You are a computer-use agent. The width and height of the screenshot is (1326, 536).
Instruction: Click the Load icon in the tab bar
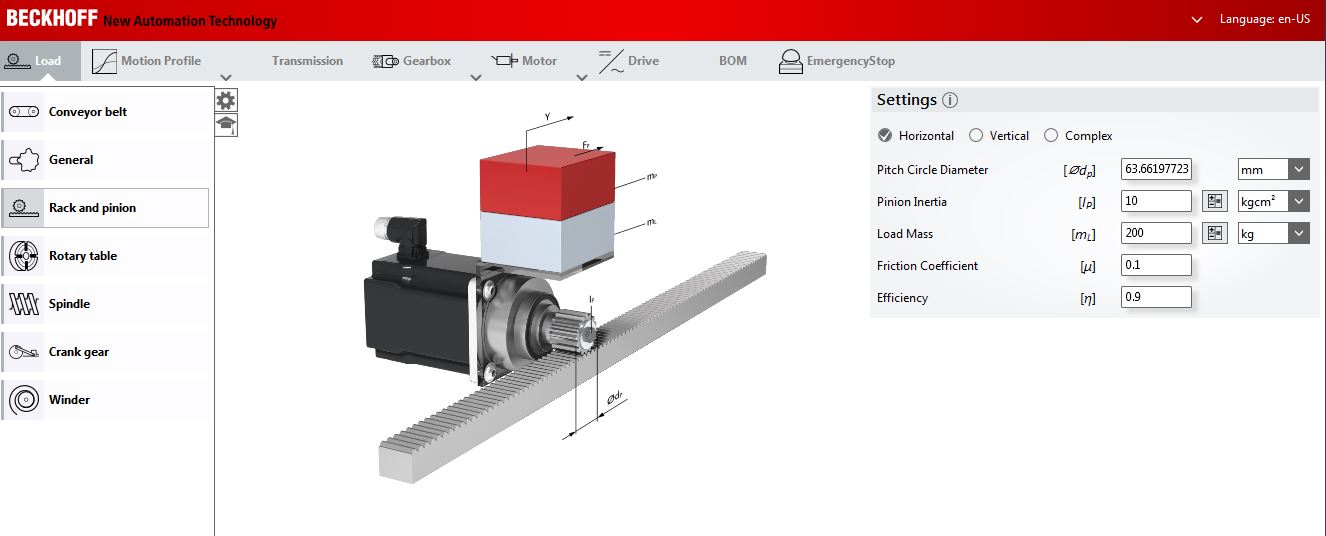(17, 61)
